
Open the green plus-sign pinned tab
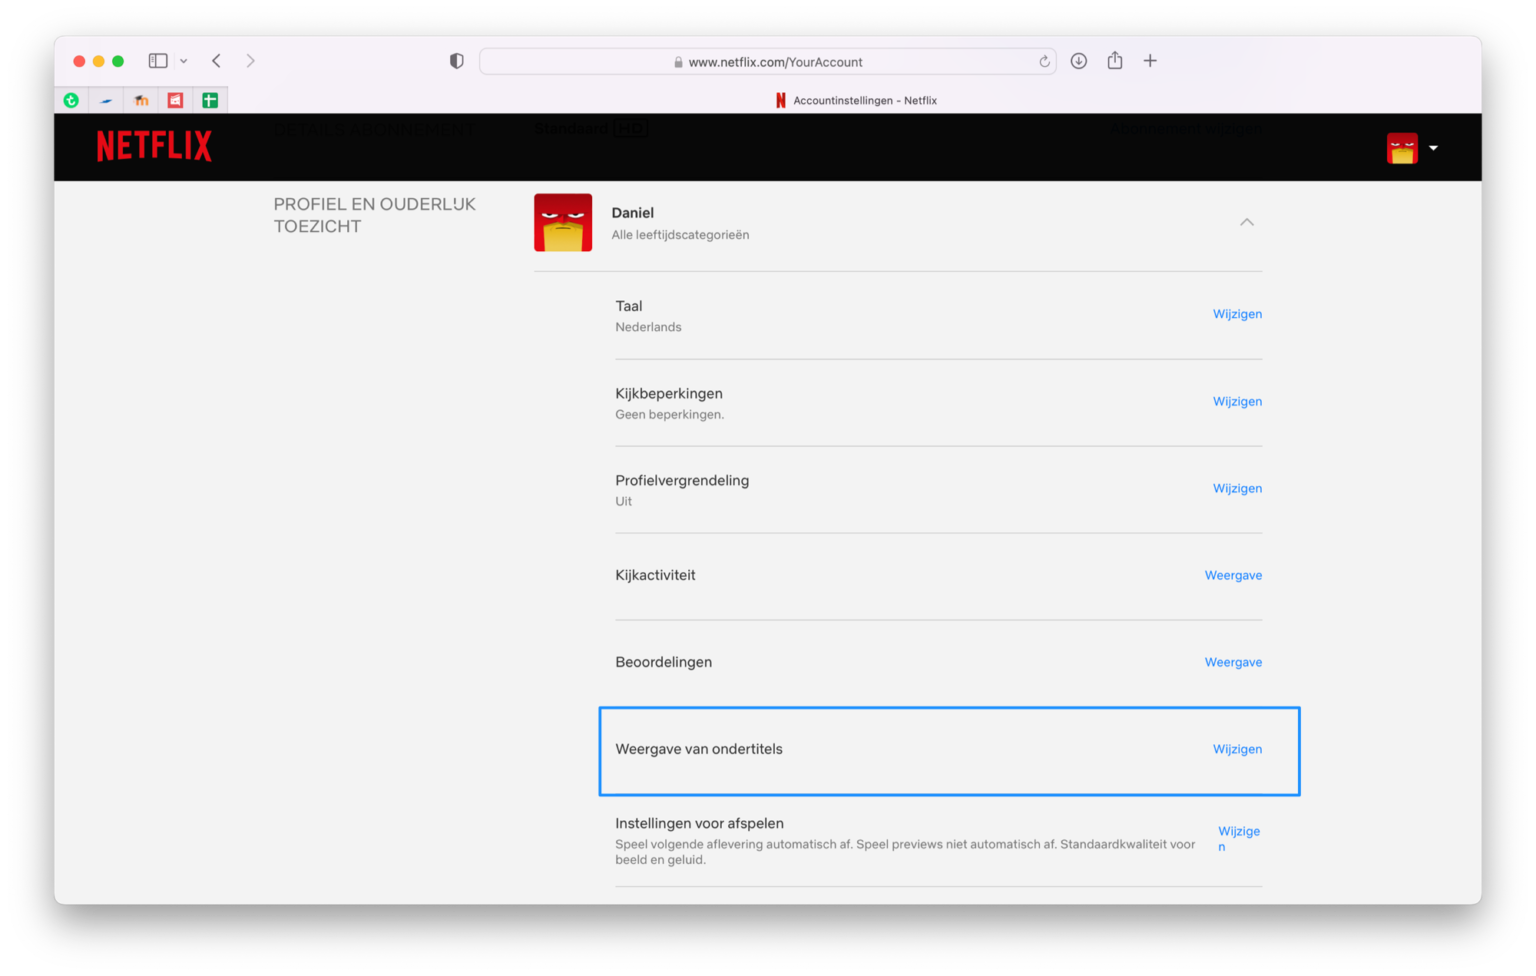coord(210,100)
